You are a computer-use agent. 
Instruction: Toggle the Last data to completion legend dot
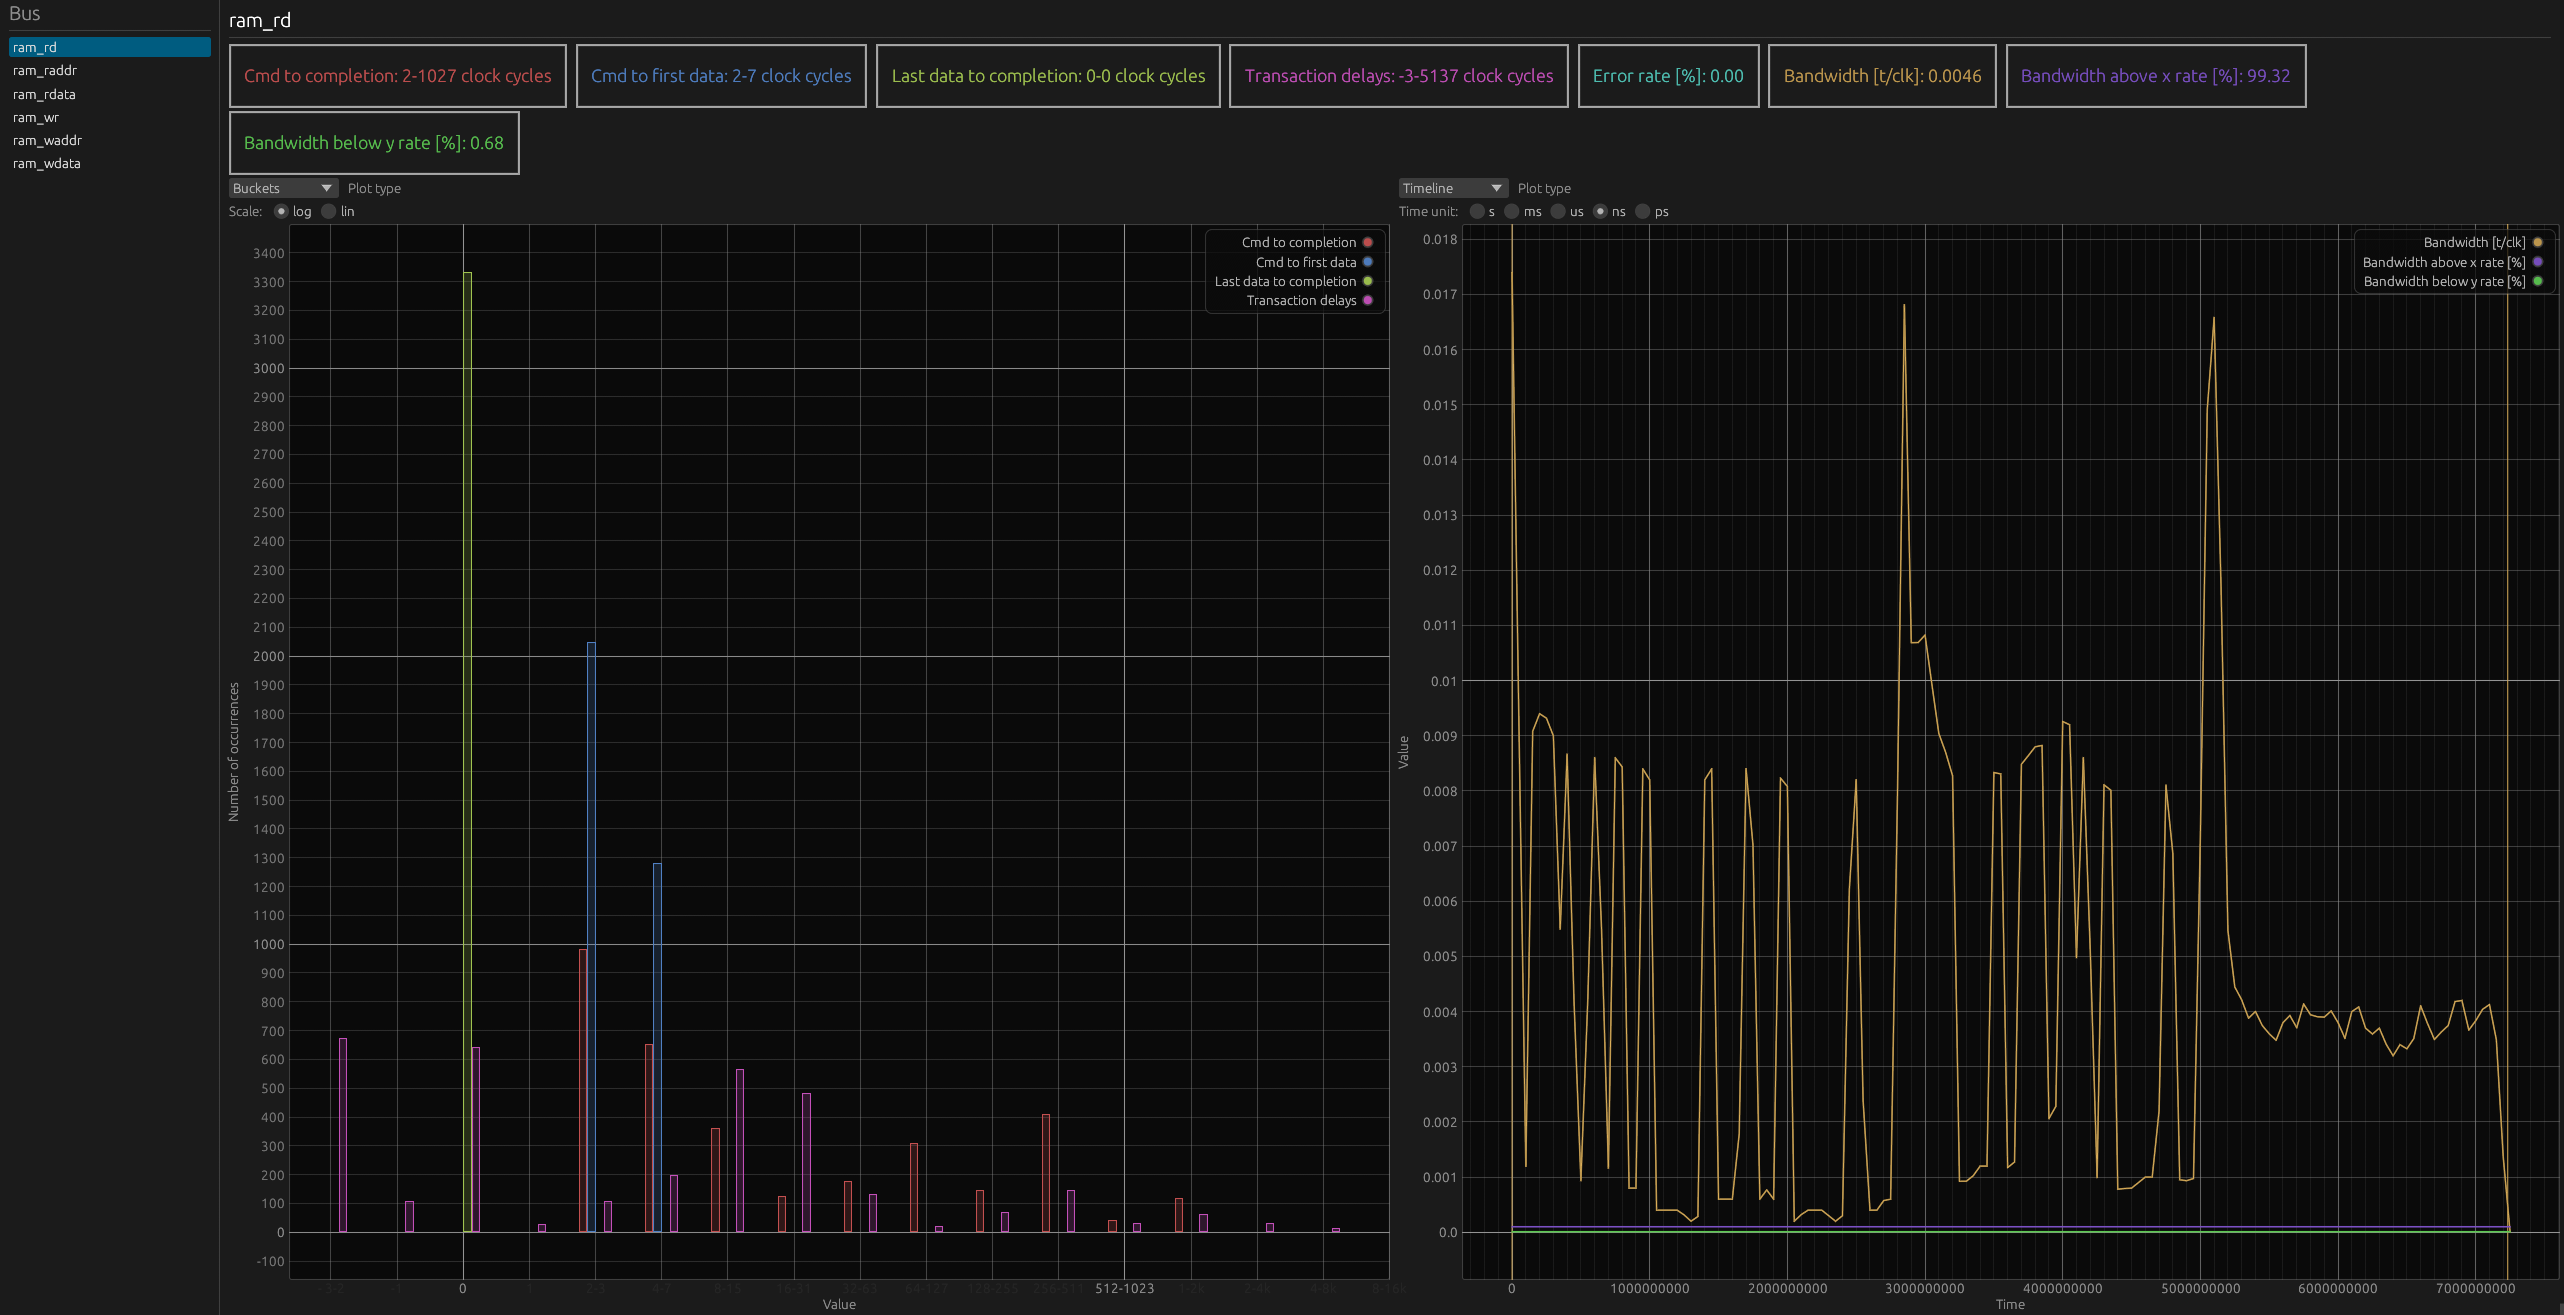pyautogui.click(x=1367, y=281)
